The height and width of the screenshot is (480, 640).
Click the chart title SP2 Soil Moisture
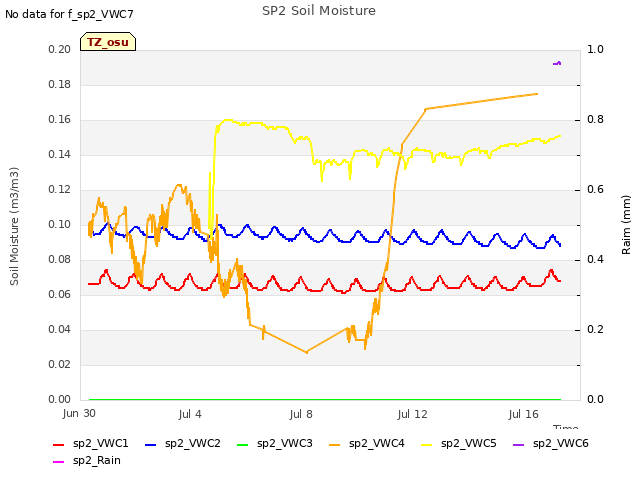pos(319,11)
